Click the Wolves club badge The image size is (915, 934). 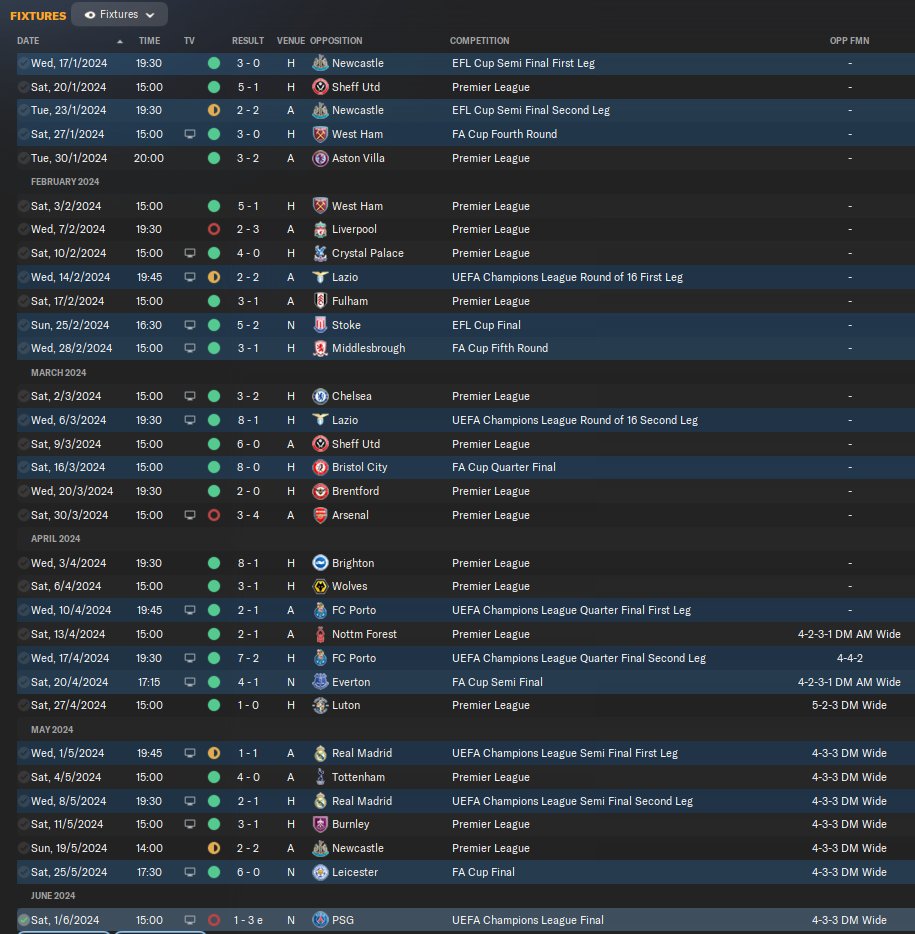[320, 586]
